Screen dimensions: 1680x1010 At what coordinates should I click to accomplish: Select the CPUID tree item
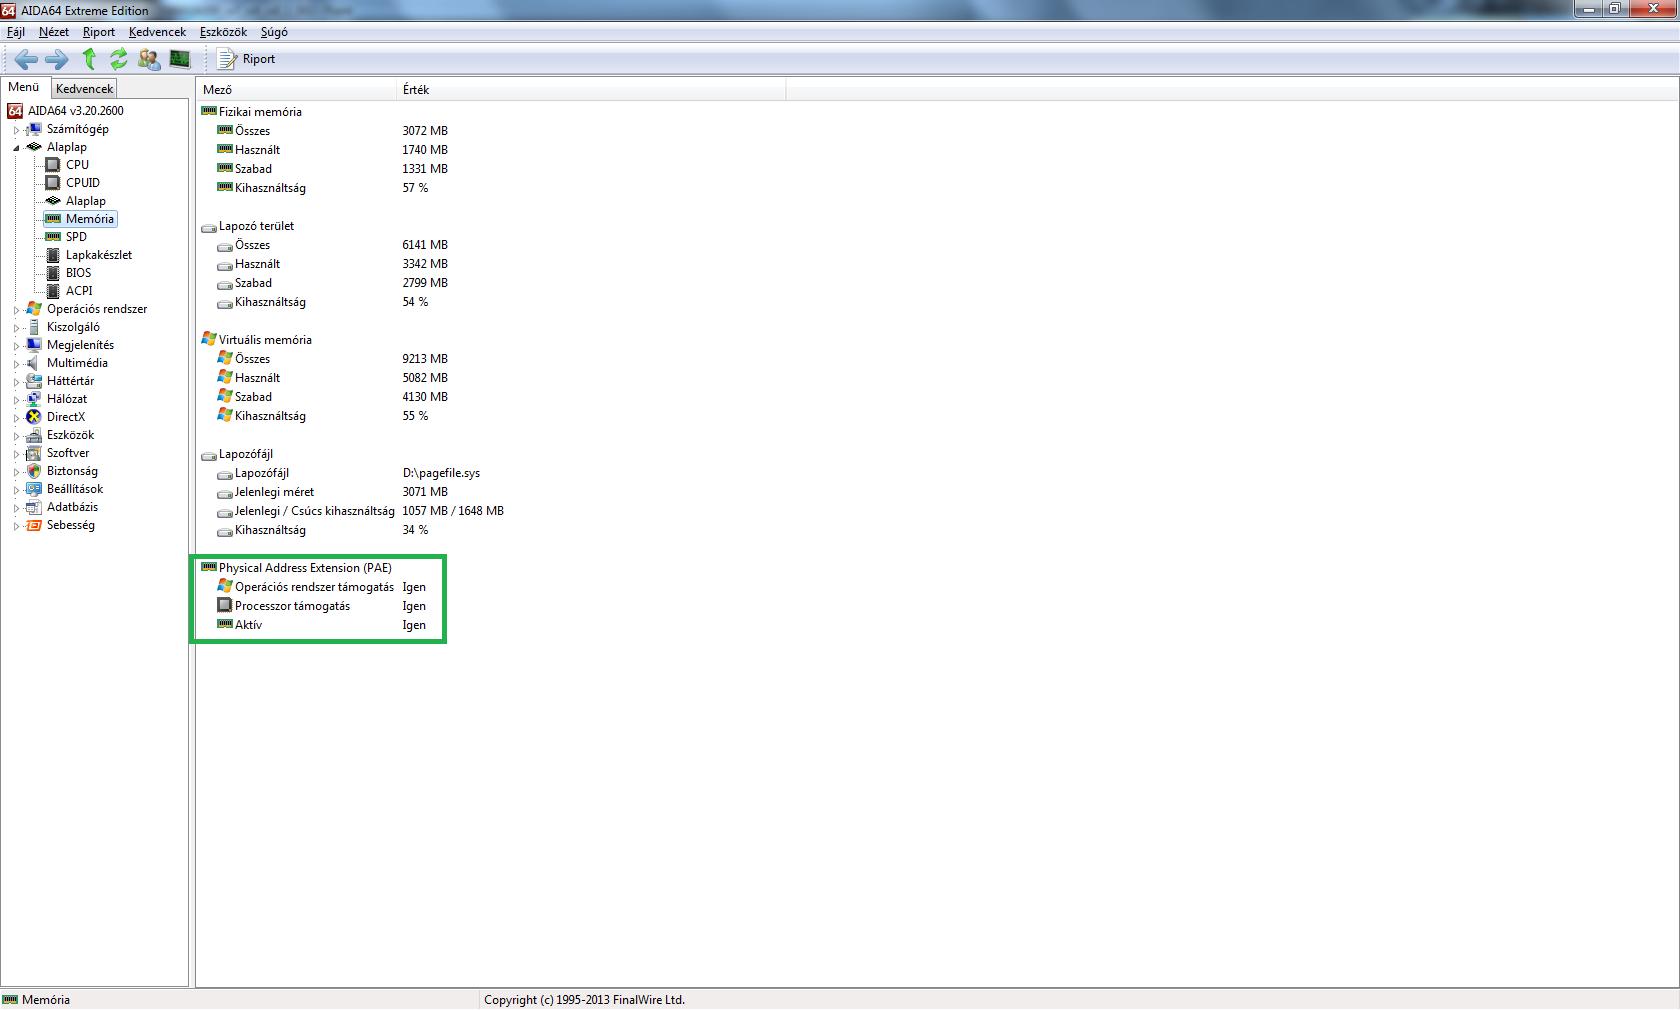click(83, 183)
